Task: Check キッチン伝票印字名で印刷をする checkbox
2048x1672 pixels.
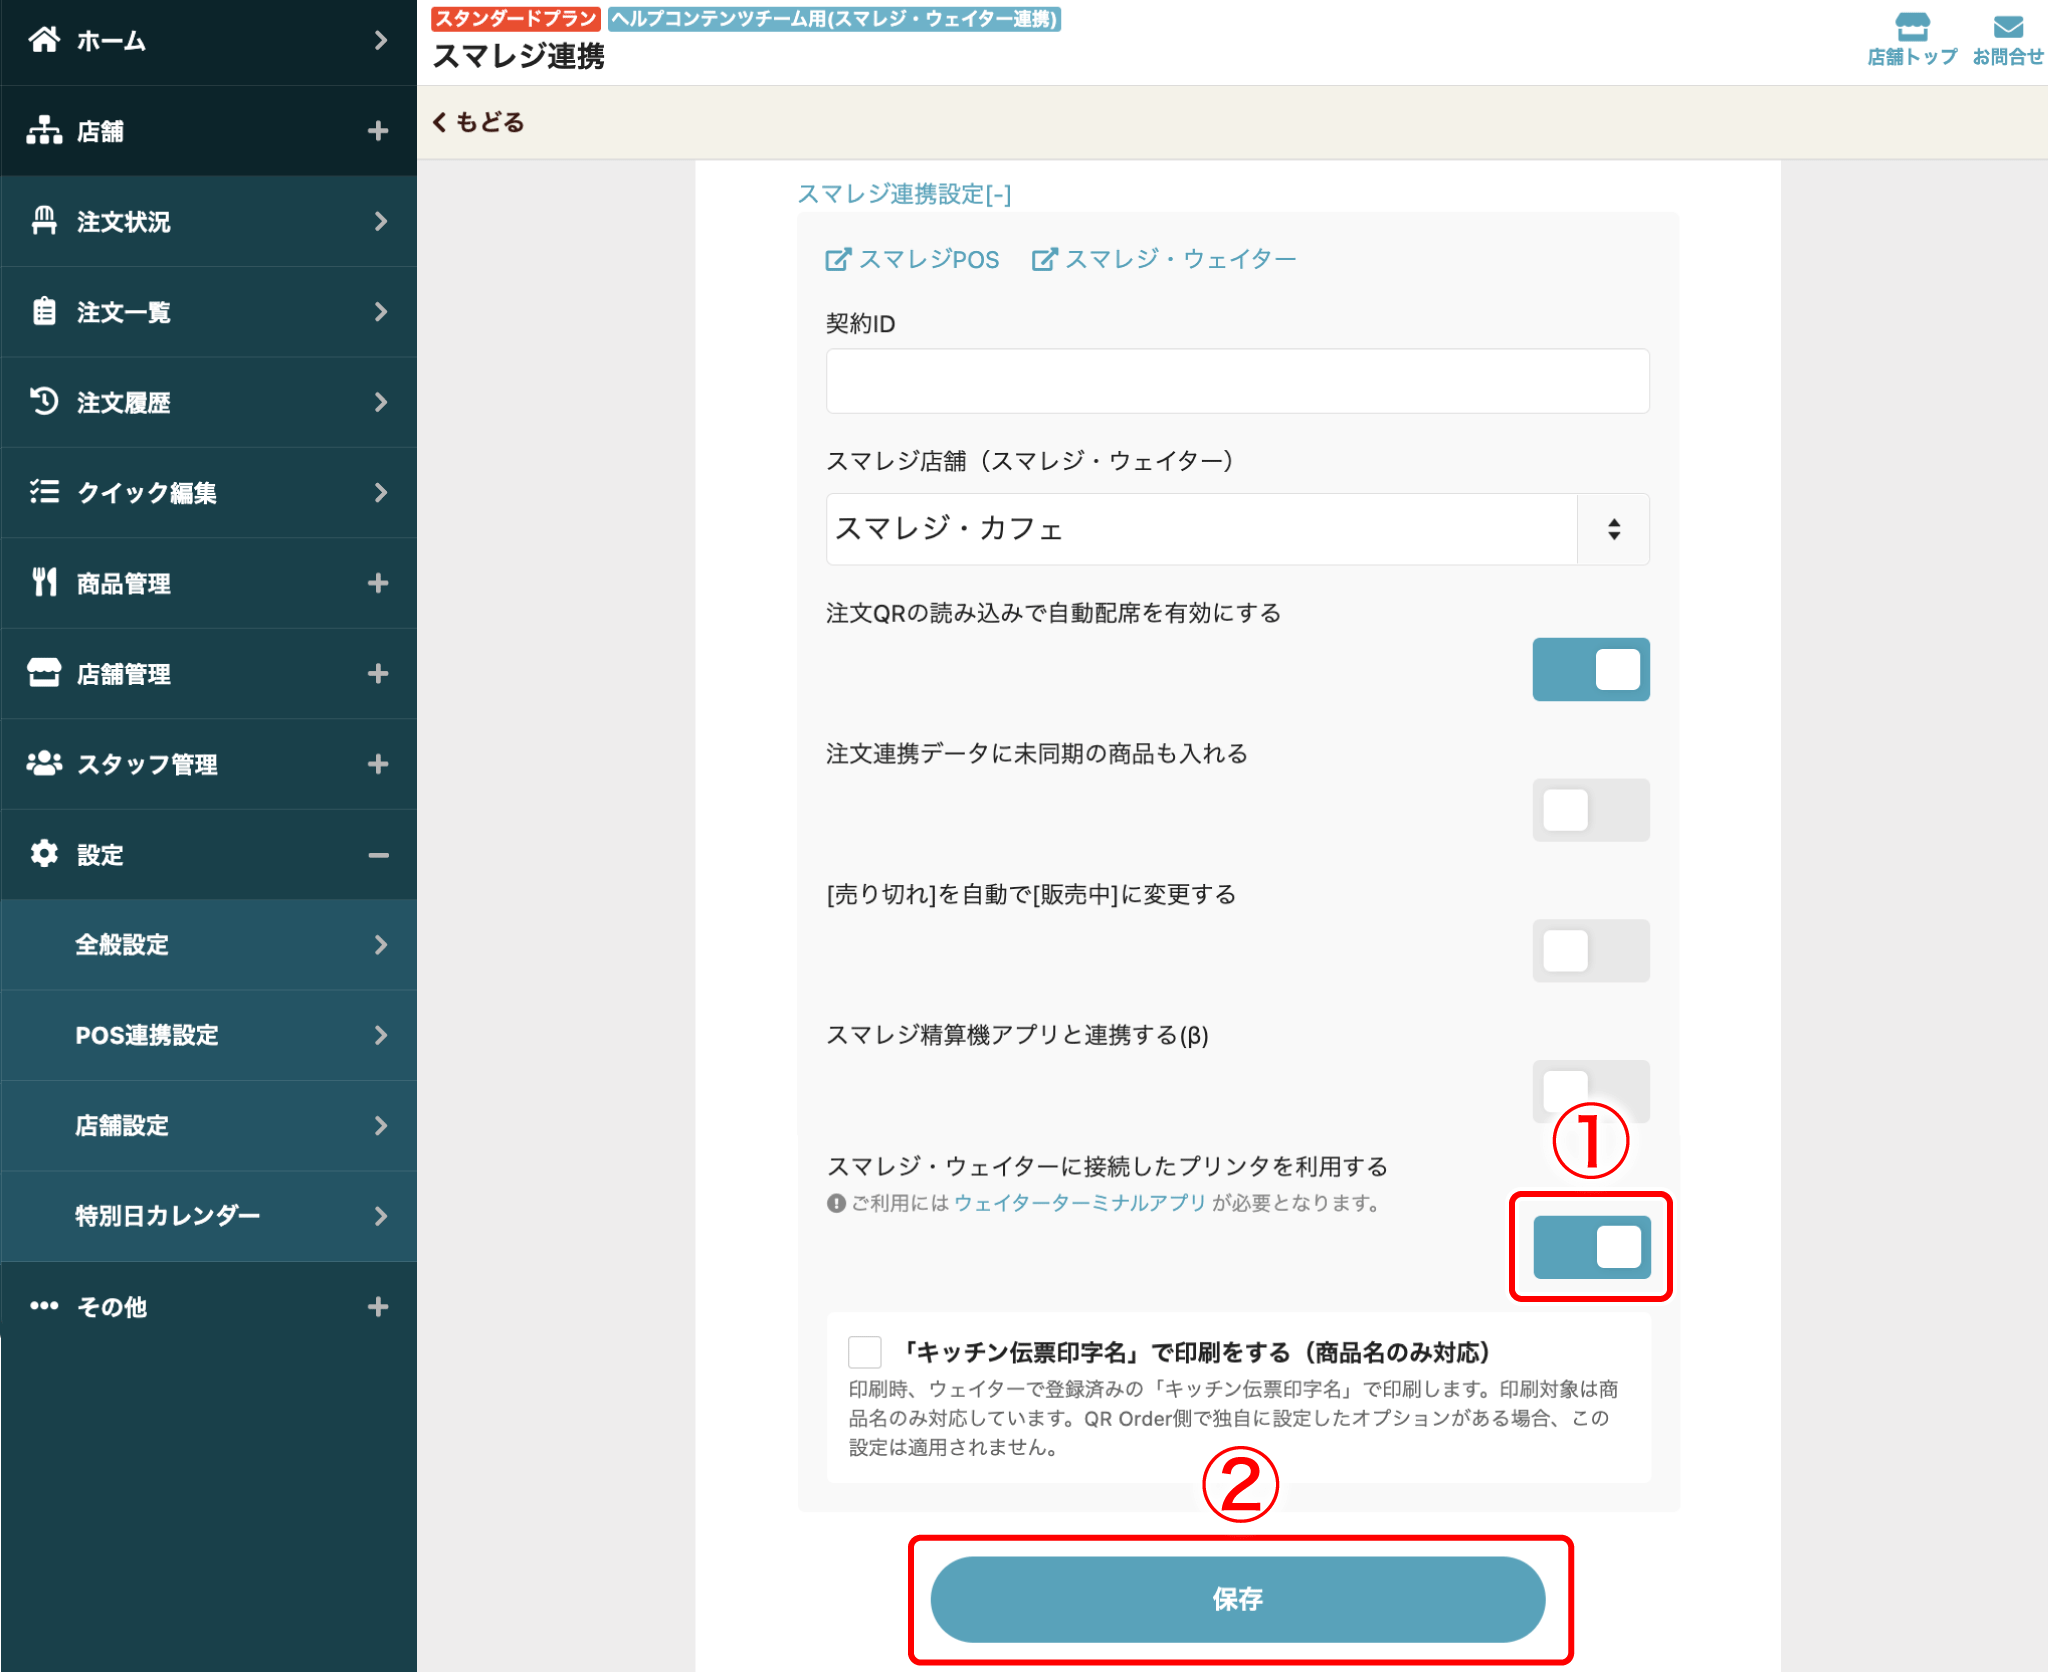Action: tap(865, 1352)
